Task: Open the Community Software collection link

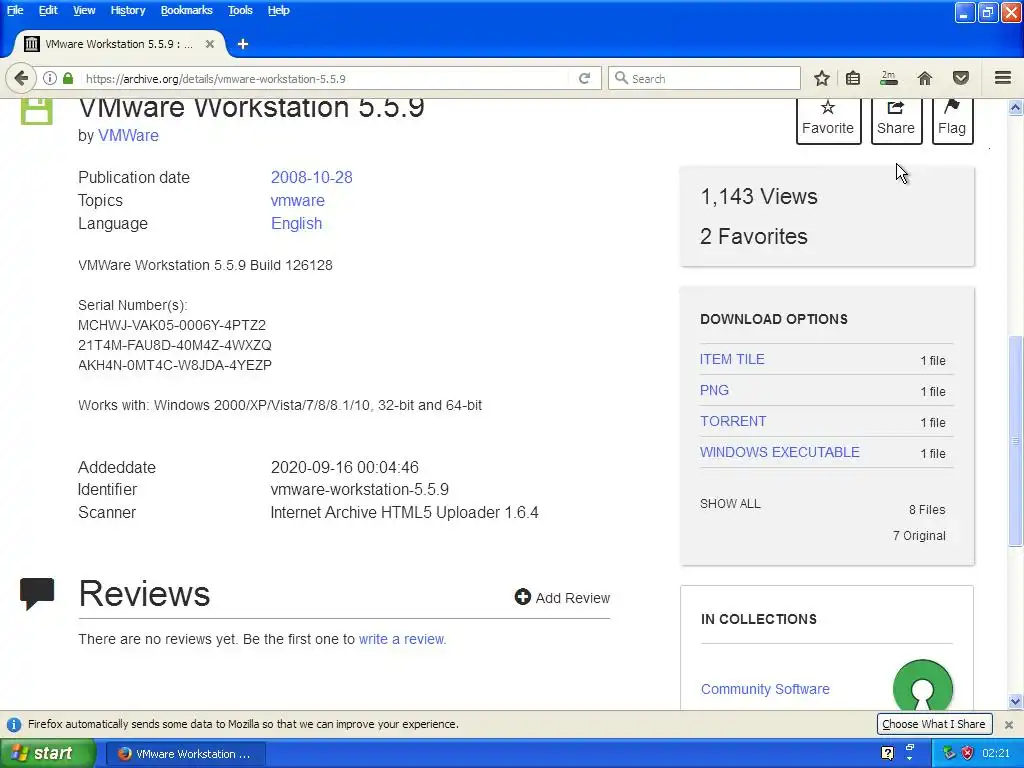Action: click(765, 689)
